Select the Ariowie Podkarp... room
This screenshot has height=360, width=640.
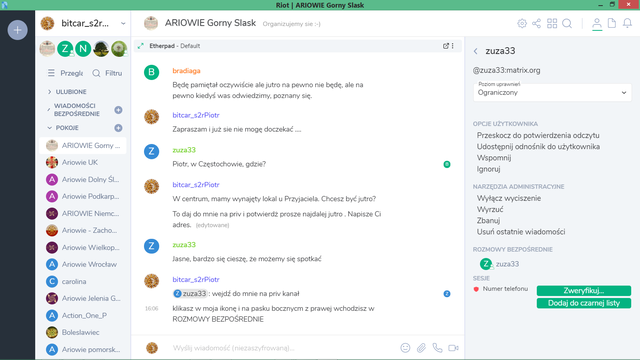pos(83,196)
